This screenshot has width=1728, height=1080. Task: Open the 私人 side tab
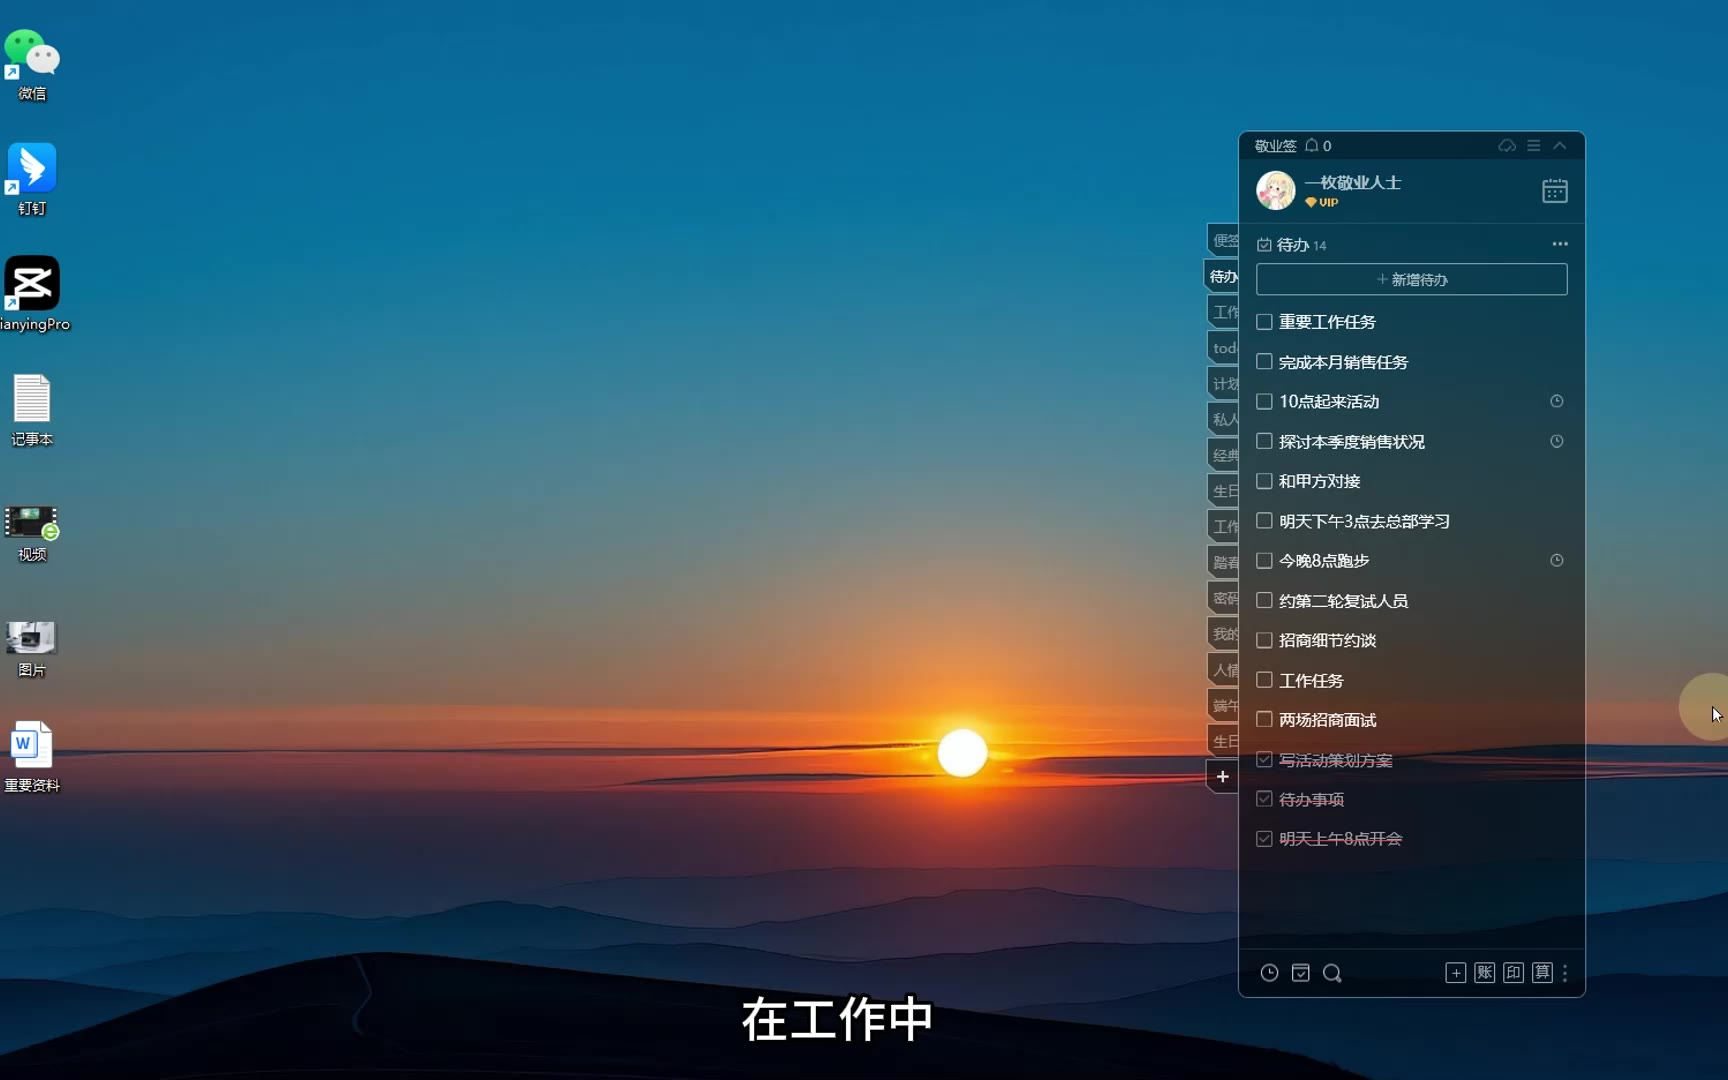click(1223, 419)
